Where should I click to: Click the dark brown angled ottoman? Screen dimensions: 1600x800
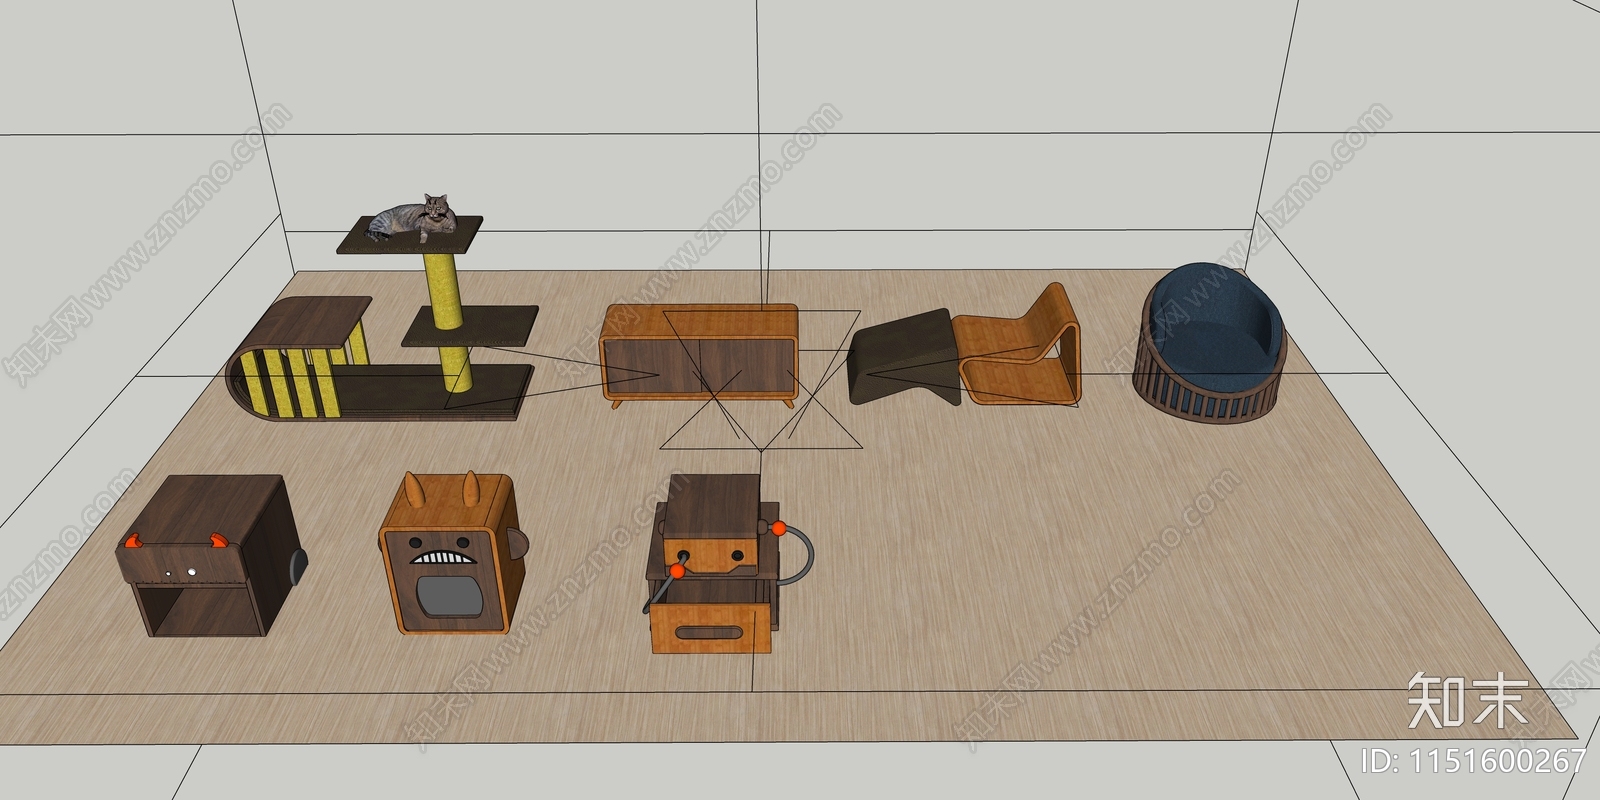point(904,358)
